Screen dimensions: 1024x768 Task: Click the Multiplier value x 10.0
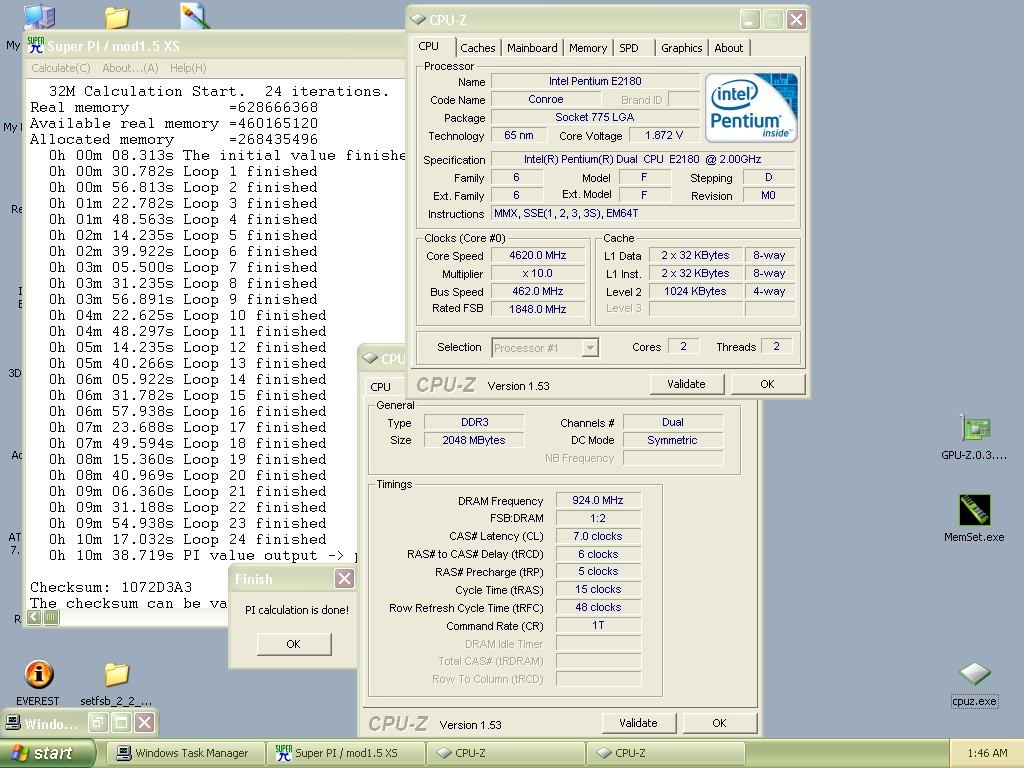coord(537,274)
